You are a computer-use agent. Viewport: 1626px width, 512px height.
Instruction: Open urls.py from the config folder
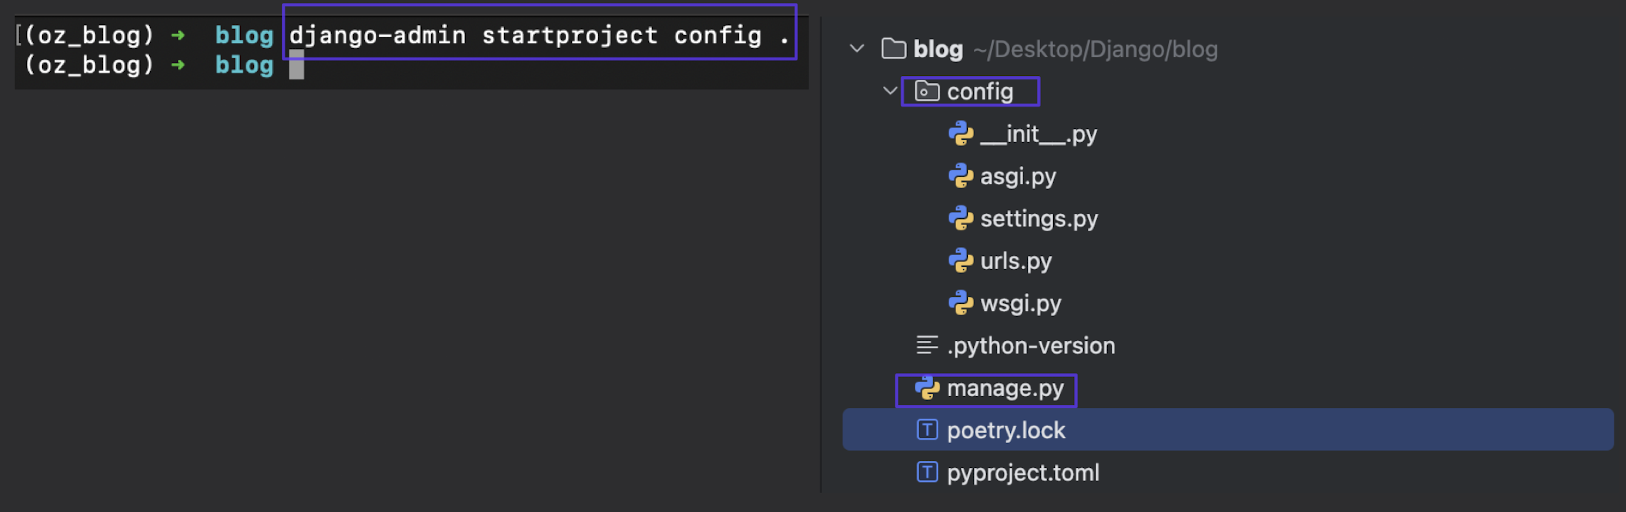(1016, 261)
